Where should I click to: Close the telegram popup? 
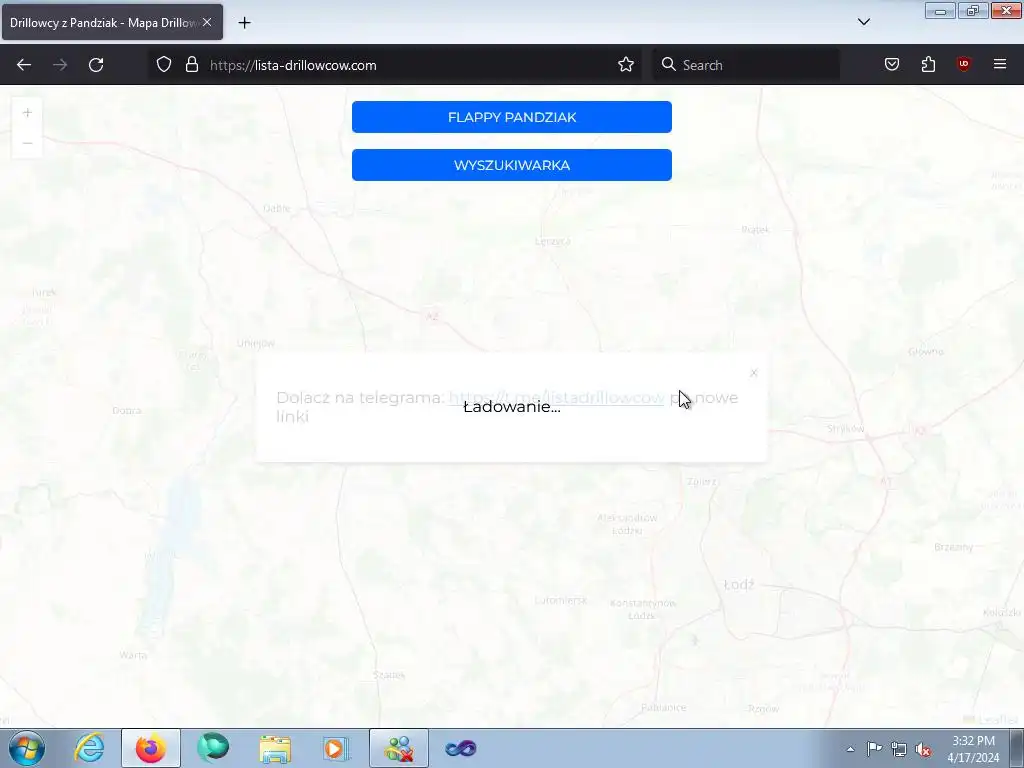(x=754, y=373)
